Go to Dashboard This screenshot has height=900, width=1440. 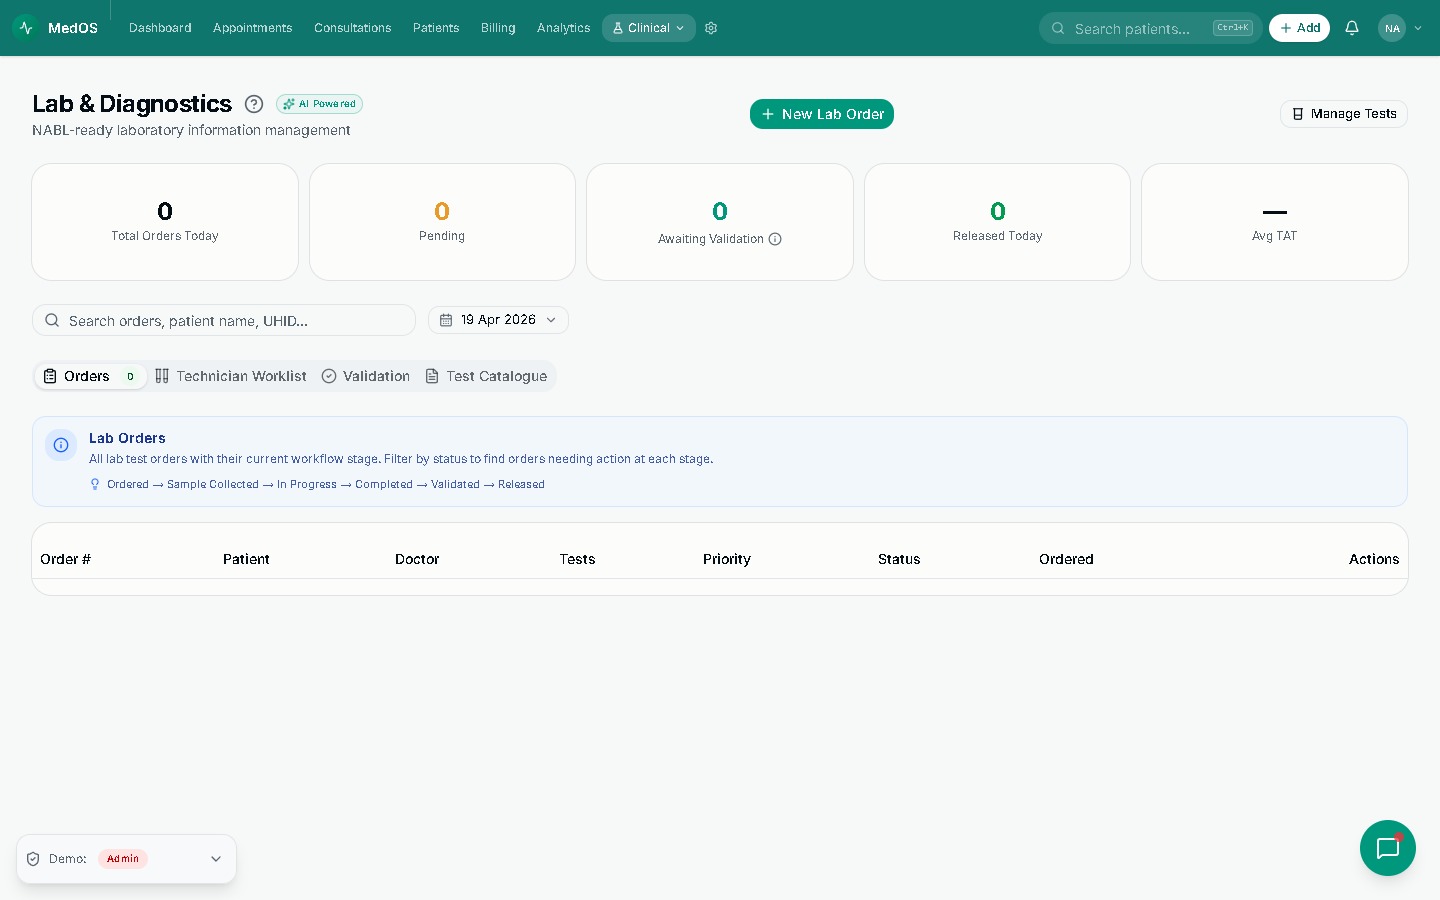(160, 28)
